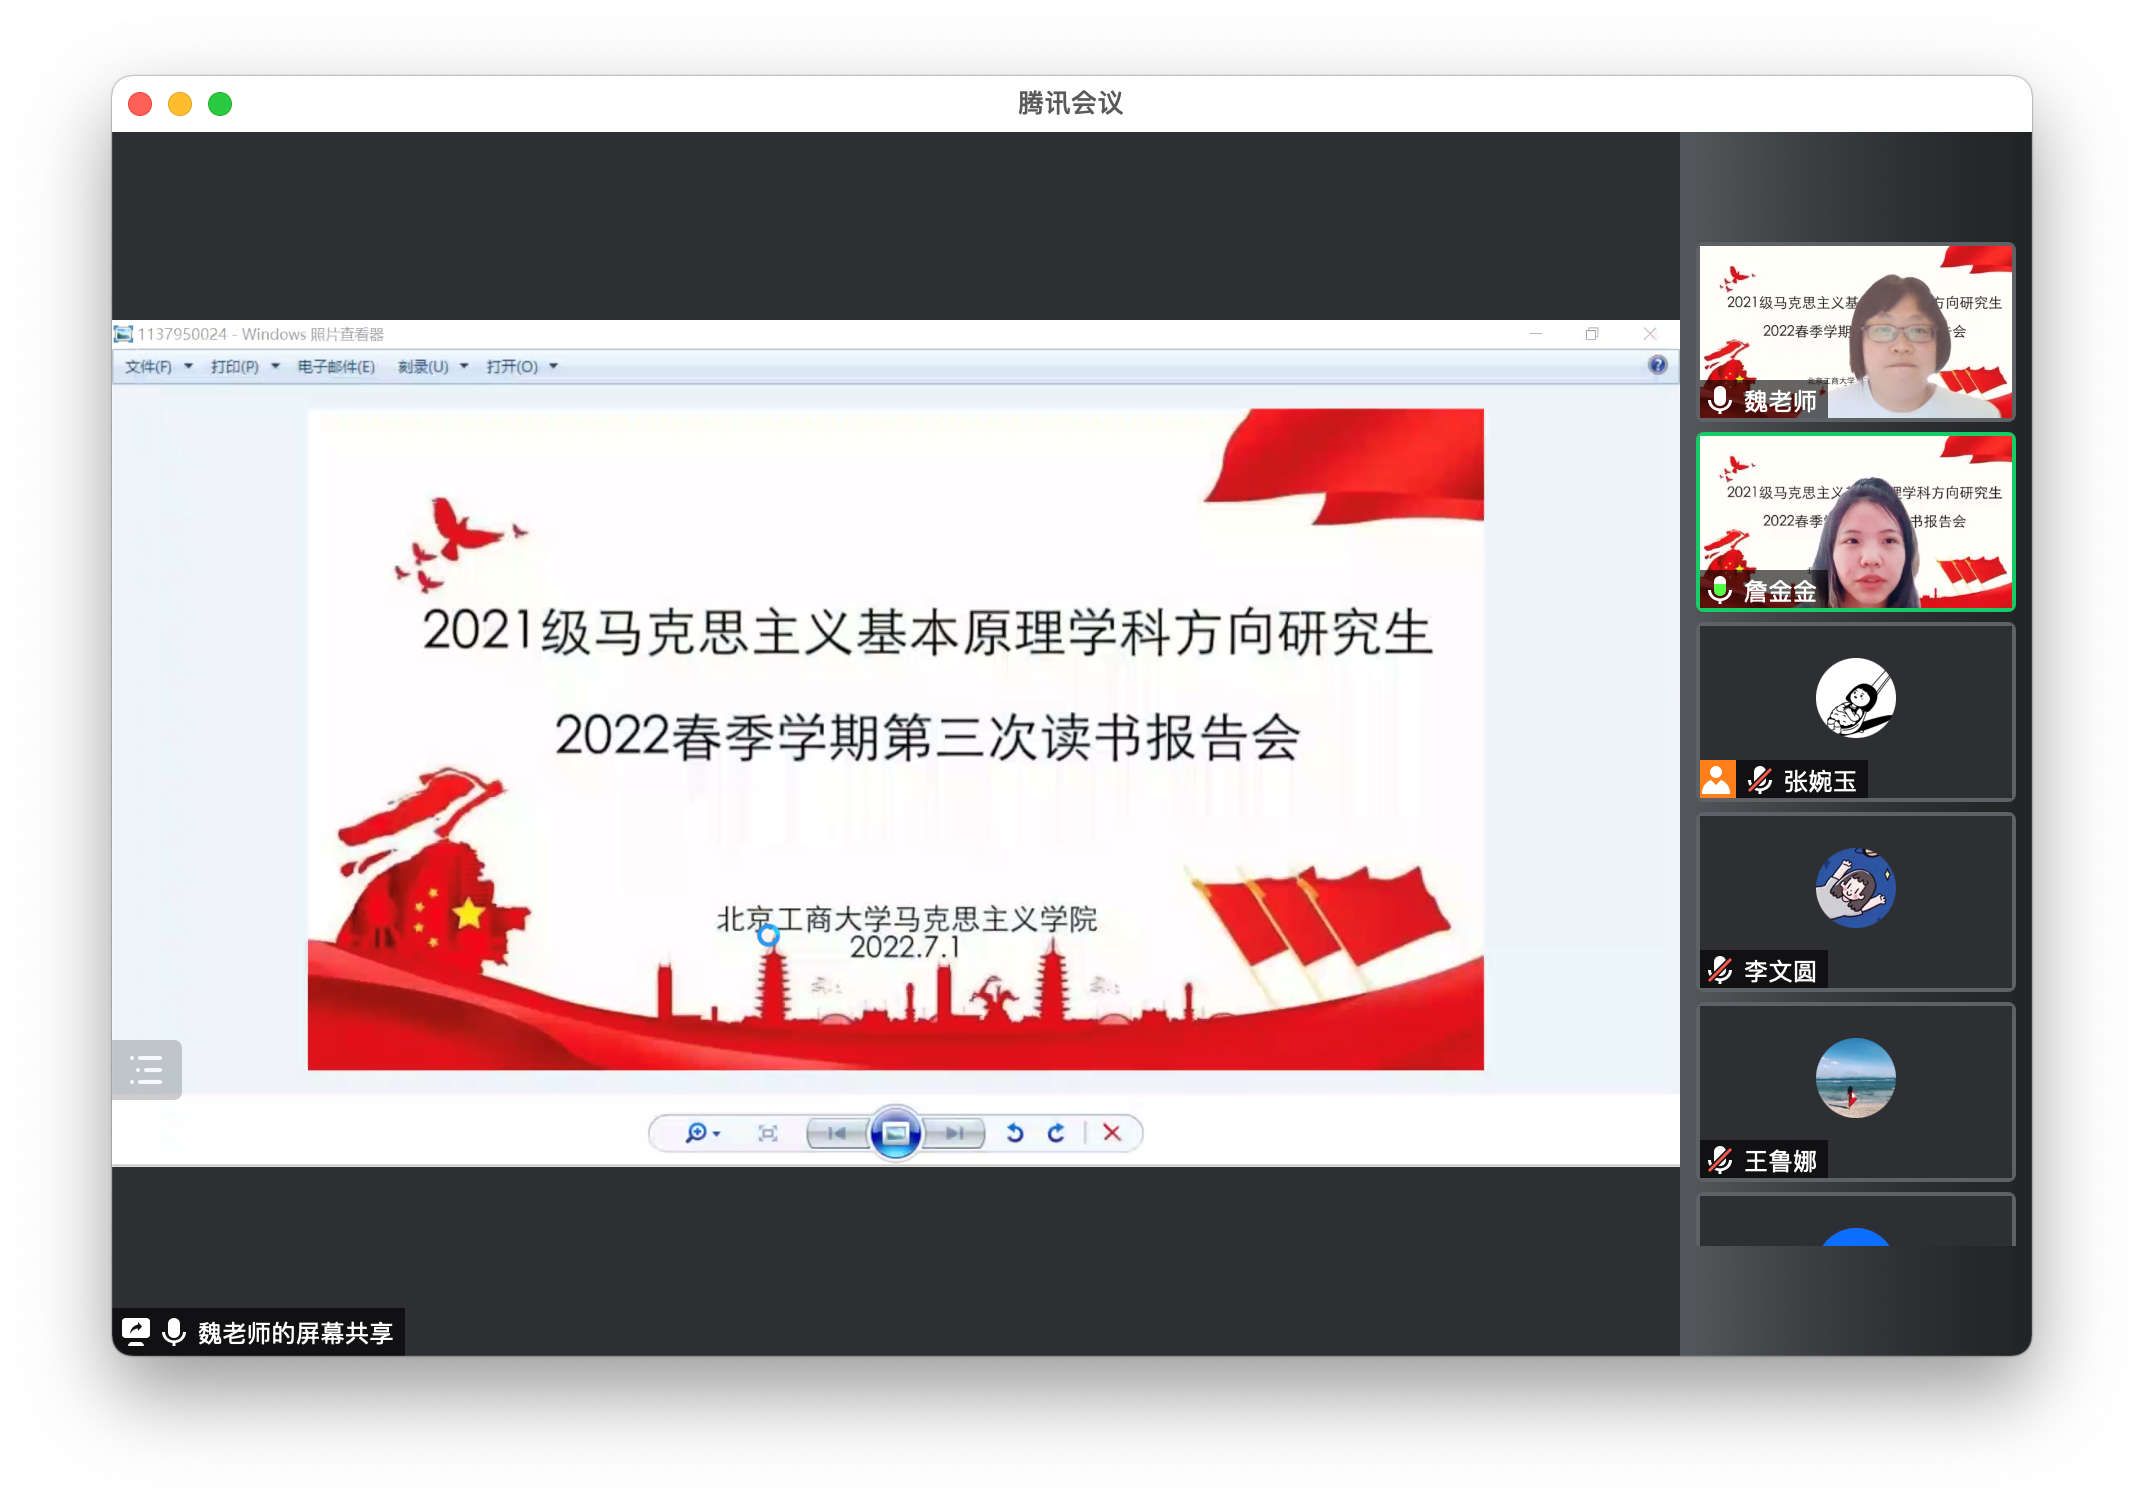Click the photo viewer zoom magnifier icon

coord(697,1133)
